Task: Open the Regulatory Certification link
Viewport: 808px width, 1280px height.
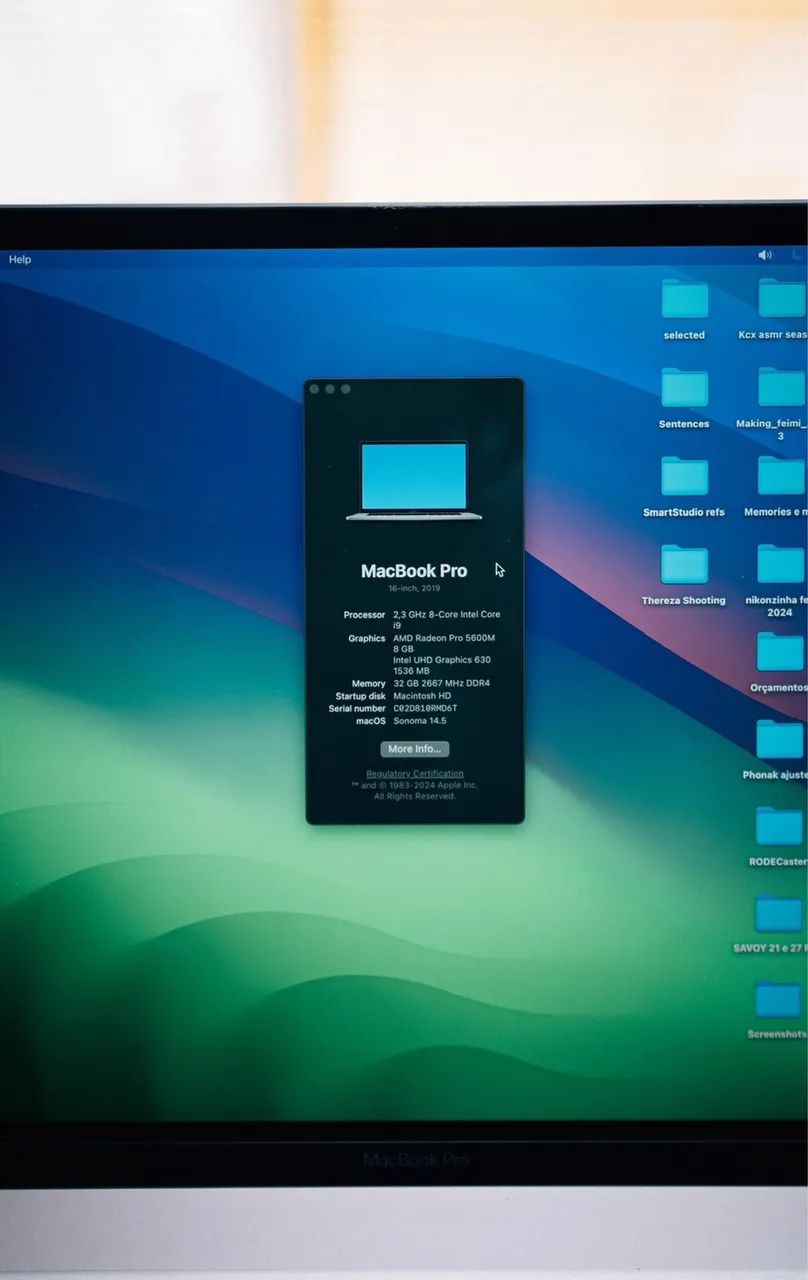Action: pyautogui.click(x=415, y=774)
